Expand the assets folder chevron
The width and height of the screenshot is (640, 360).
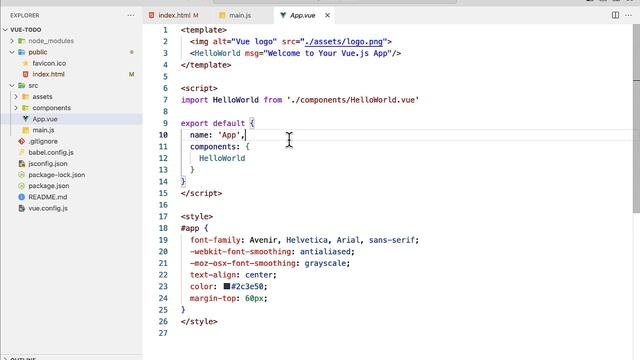point(16,97)
